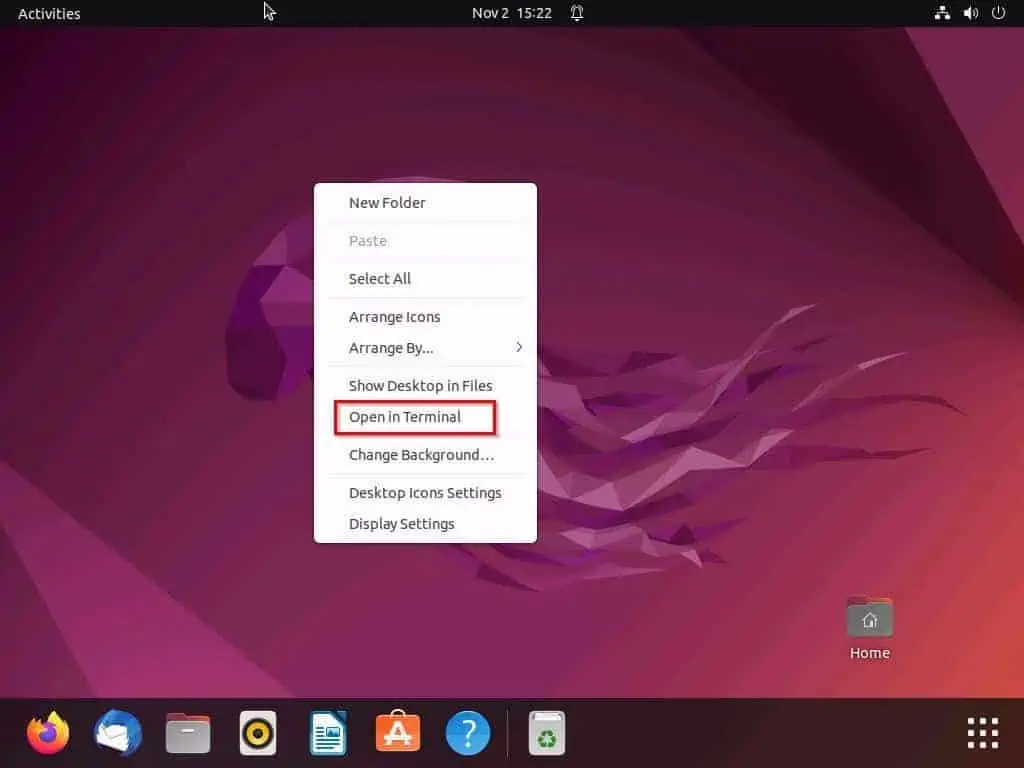Open the Home folder on the desktop
The image size is (1024, 768).
point(868,617)
